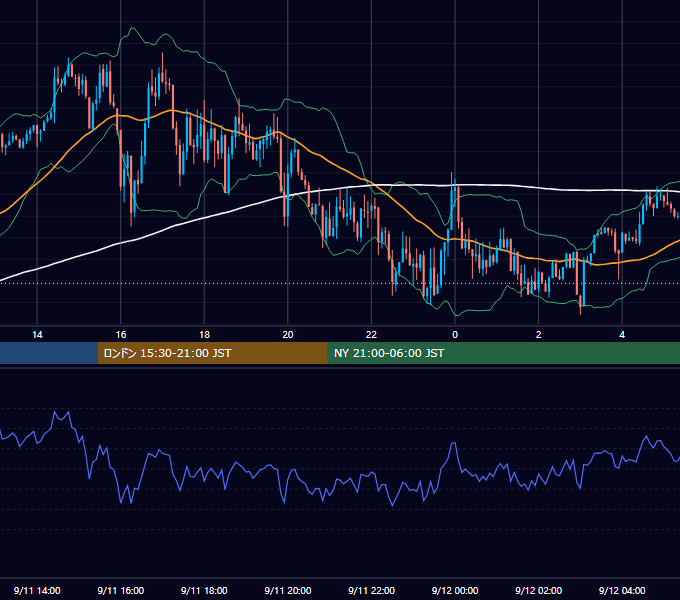
Task: Select the London 15:30-21:00 JST session bar
Action: click(x=212, y=353)
